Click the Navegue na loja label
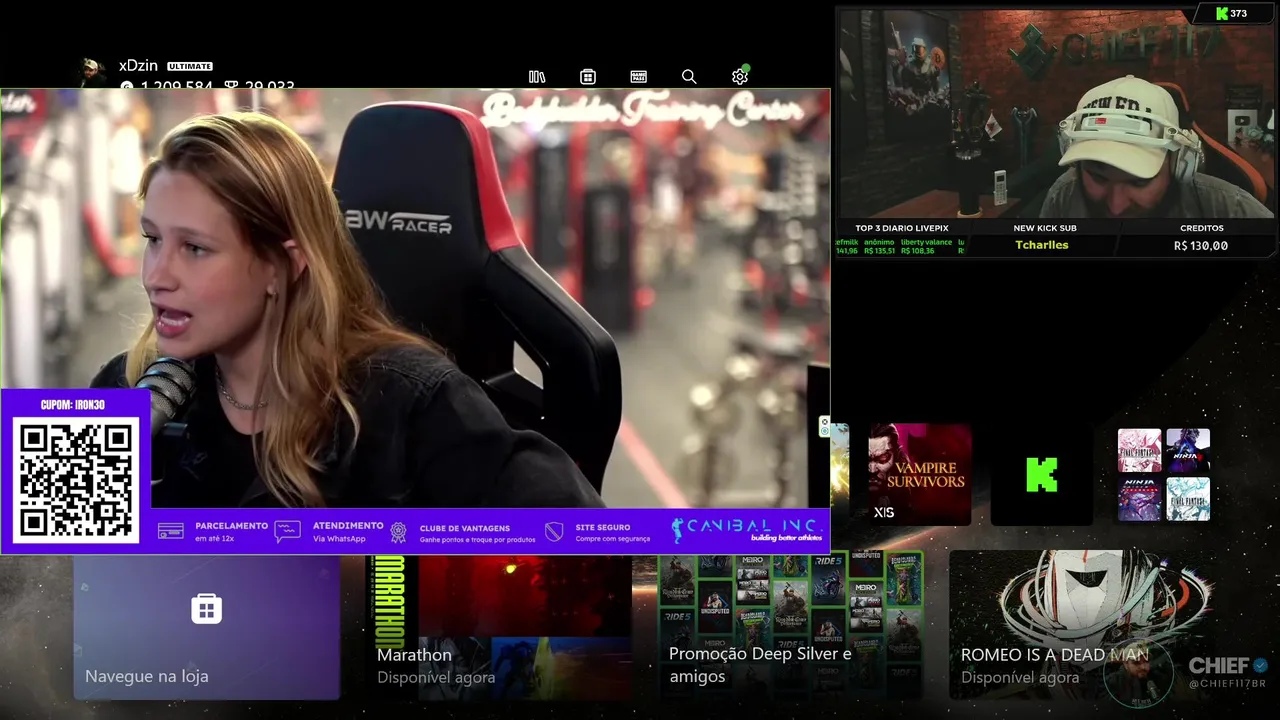Viewport: 1280px width, 720px height. coord(147,676)
